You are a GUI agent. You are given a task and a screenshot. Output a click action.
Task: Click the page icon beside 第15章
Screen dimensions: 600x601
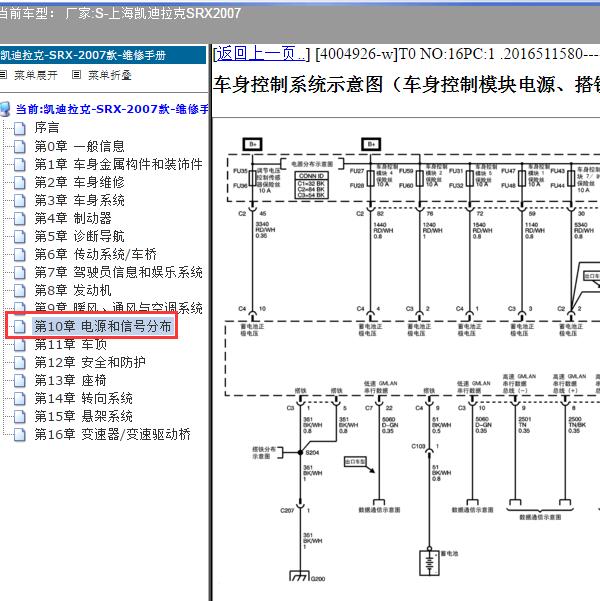coord(20,417)
